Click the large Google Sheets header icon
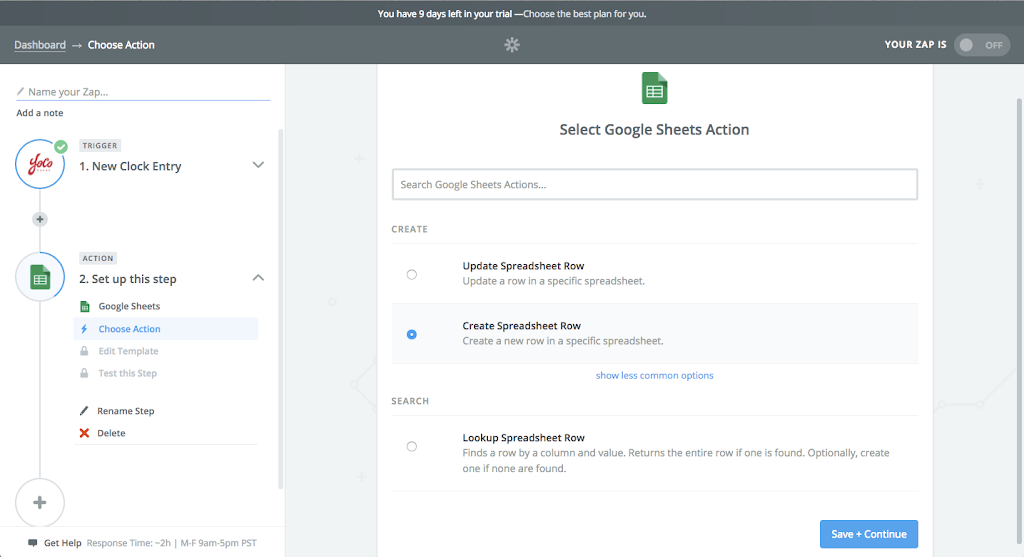This screenshot has height=557, width=1024. pos(654,89)
